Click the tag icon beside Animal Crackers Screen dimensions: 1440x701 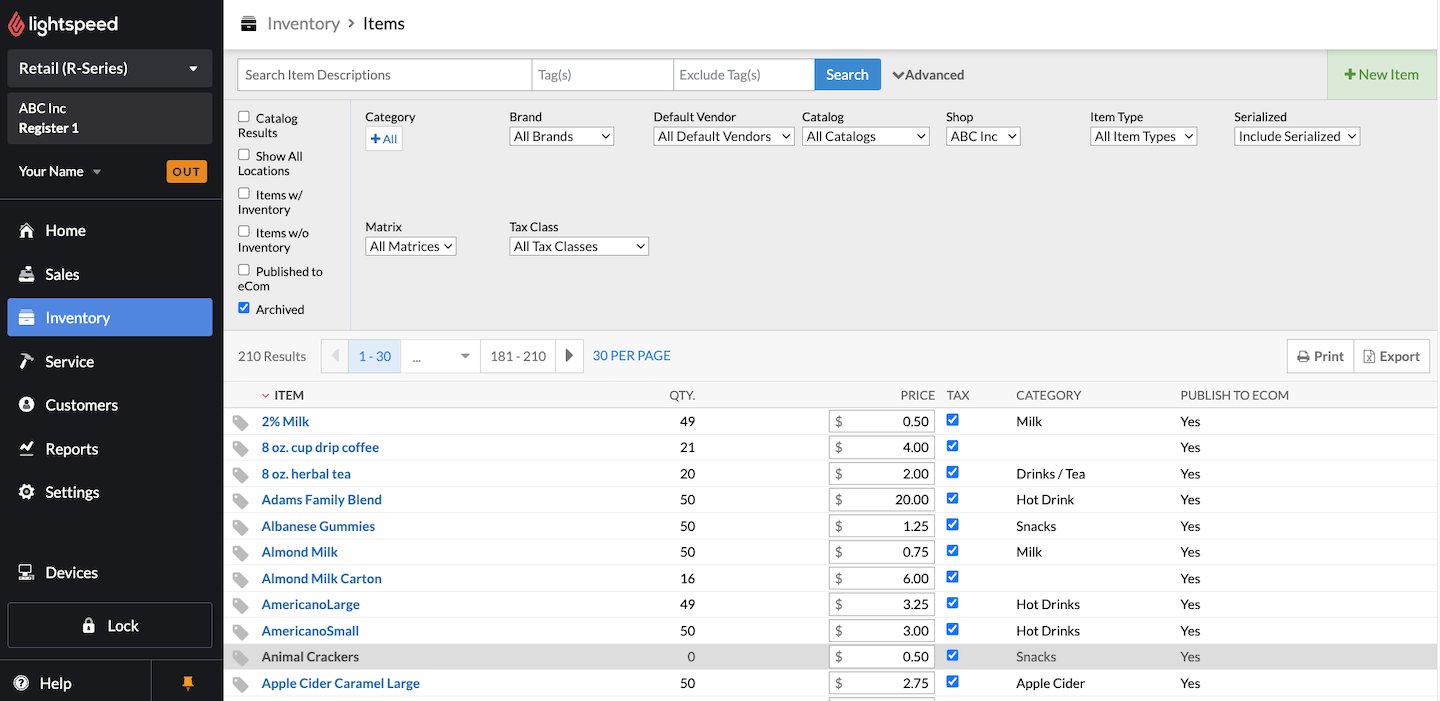point(240,658)
